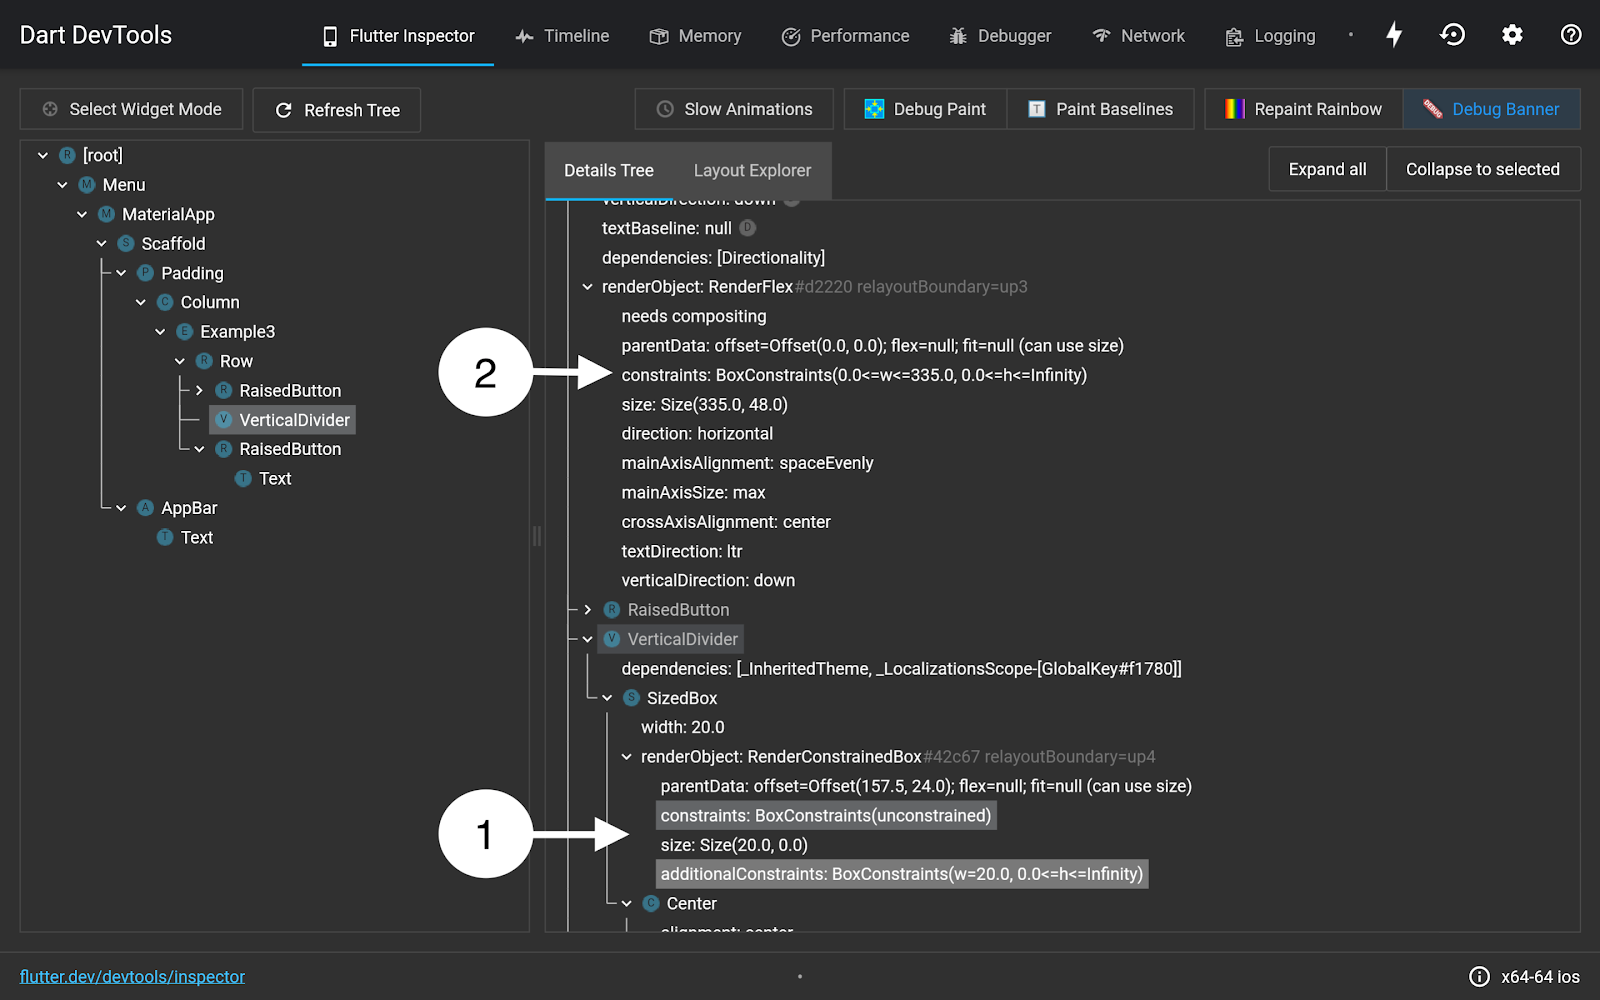Screen dimensions: 1600x1000
Task: Open the Memory tab
Action: click(x=696, y=36)
